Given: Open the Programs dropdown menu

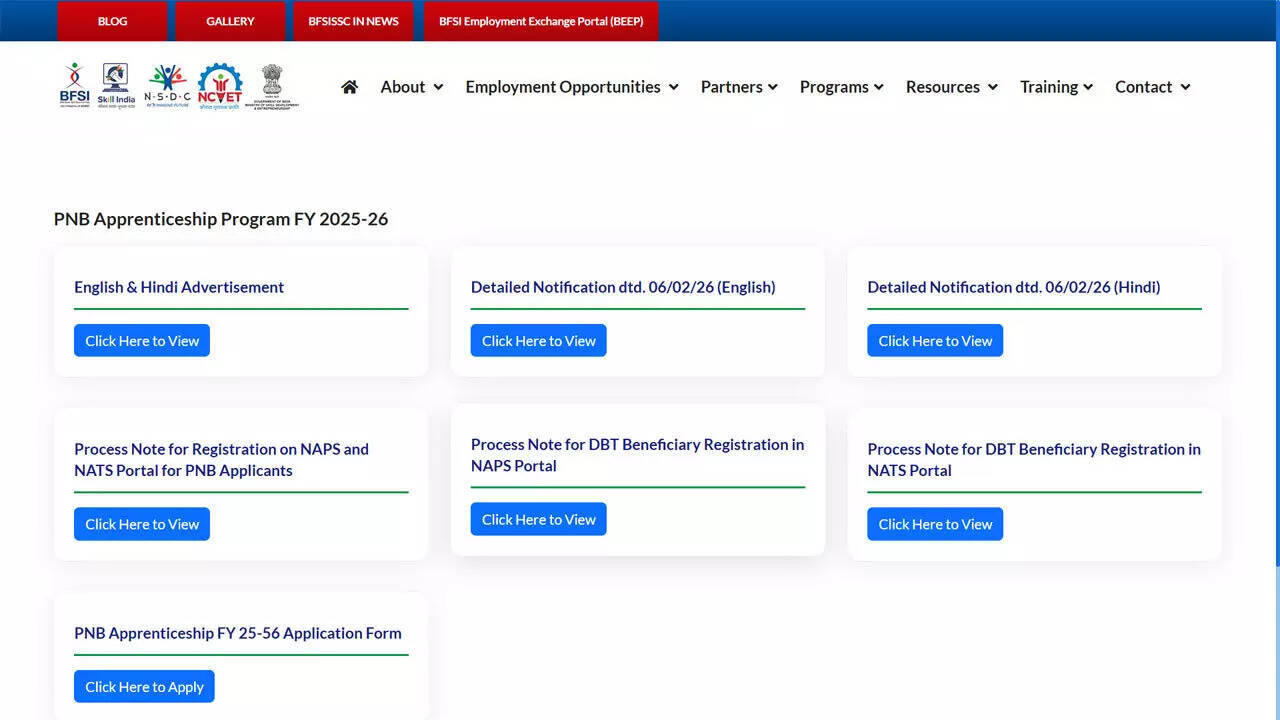Looking at the screenshot, I should tap(834, 87).
